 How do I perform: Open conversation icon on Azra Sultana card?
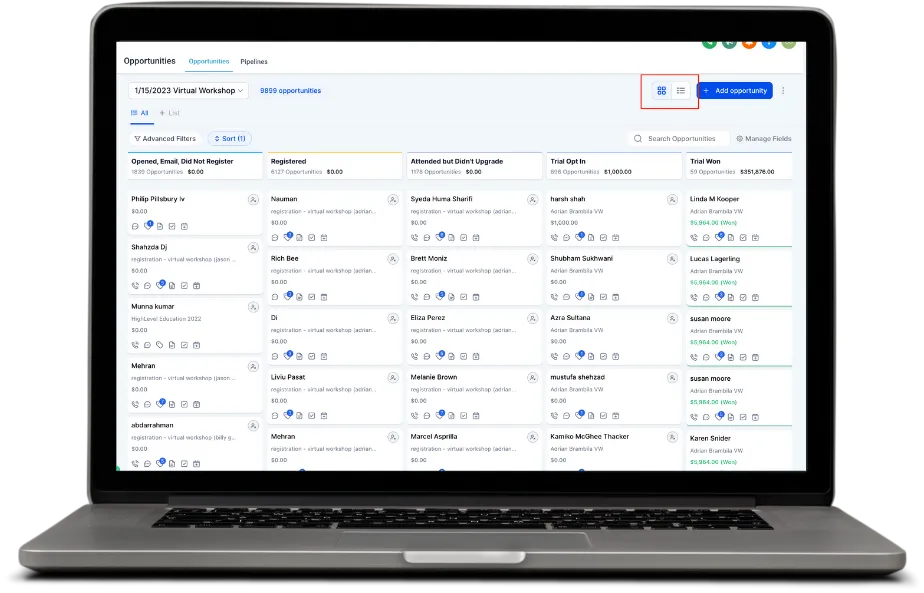point(566,357)
